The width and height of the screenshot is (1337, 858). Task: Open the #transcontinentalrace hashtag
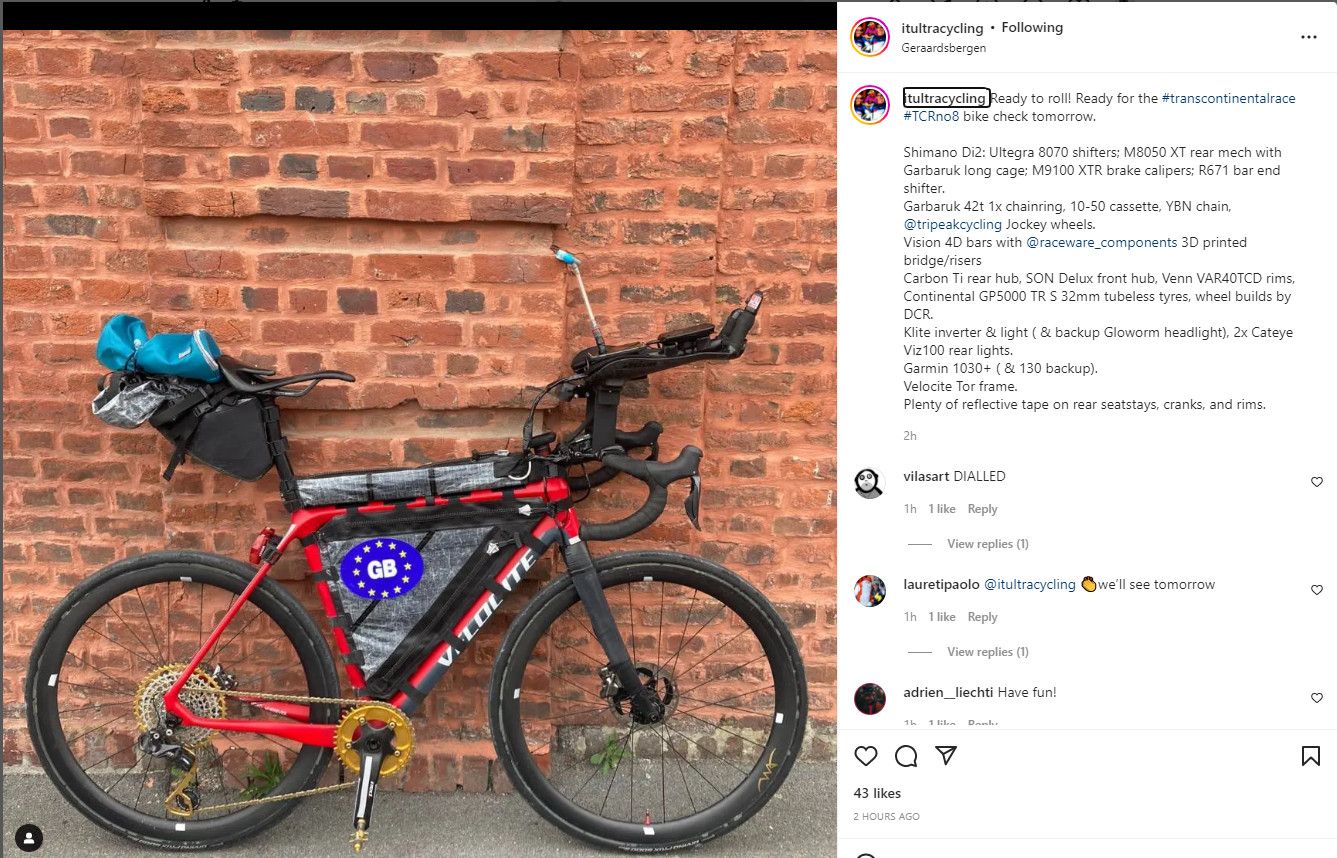[1228, 99]
